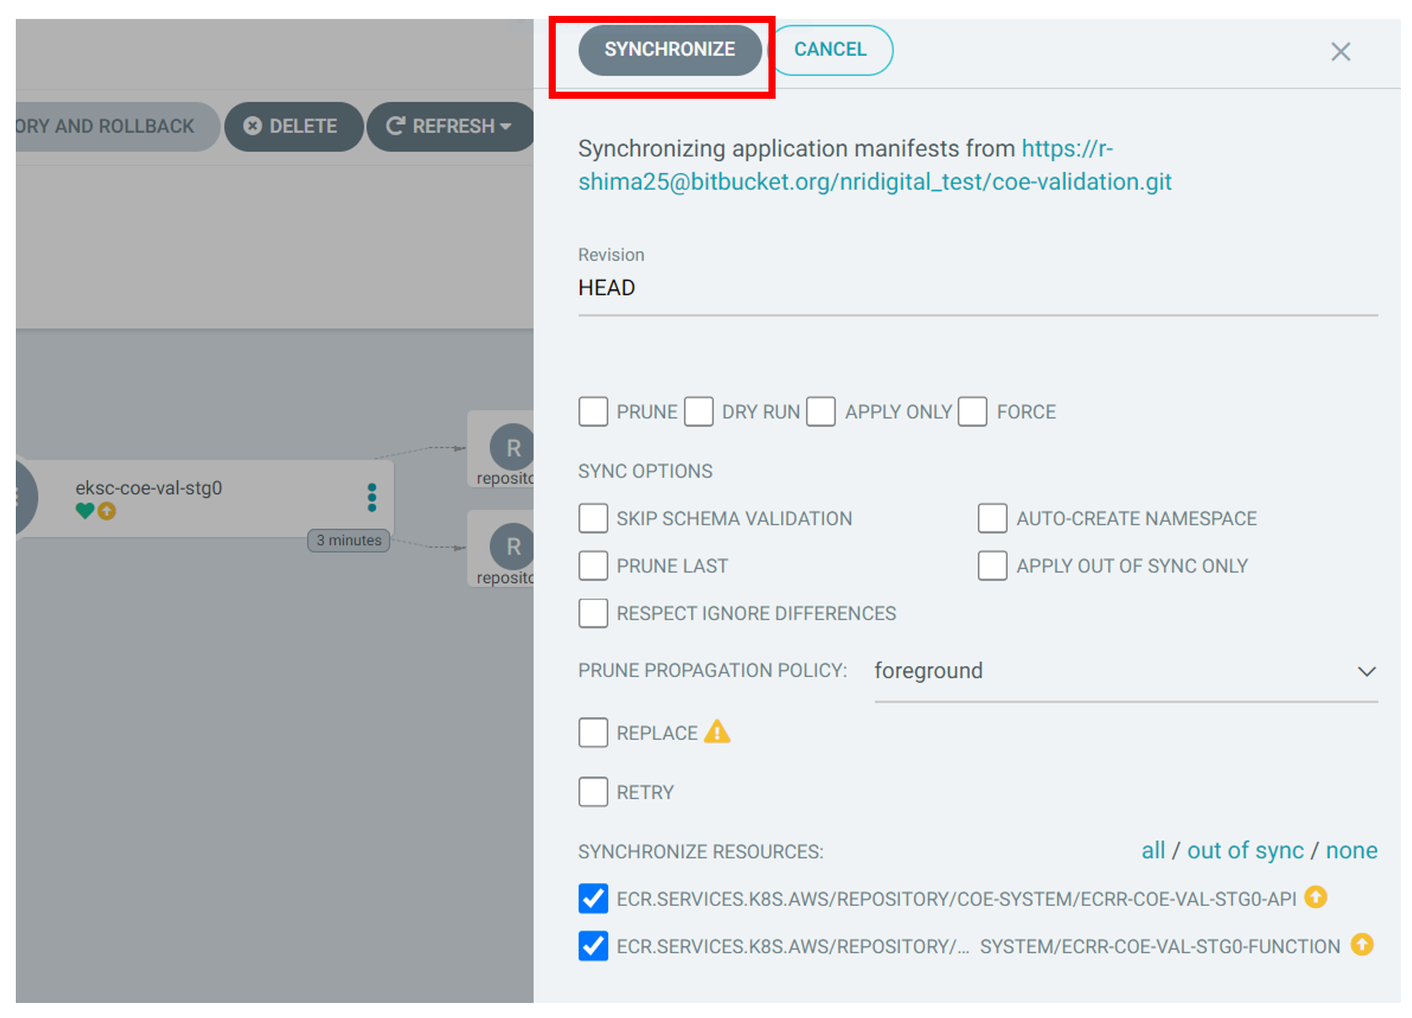Click the yellow sync status icon on eksc-coe-val-stg0
1412x1018 pixels.
(107, 511)
